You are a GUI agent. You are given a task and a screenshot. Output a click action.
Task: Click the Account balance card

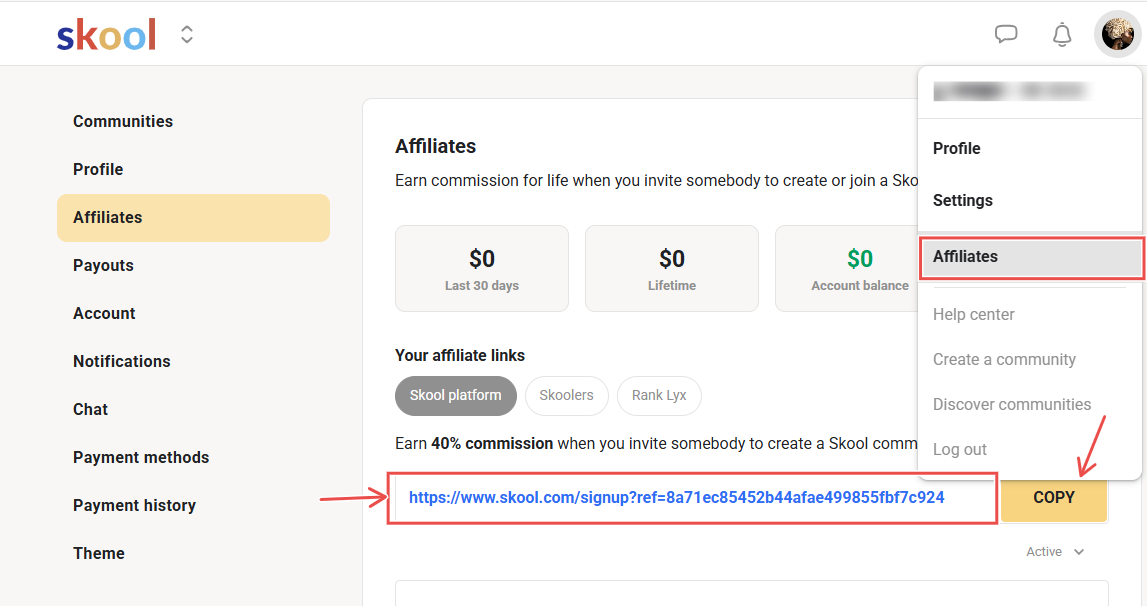pos(846,269)
